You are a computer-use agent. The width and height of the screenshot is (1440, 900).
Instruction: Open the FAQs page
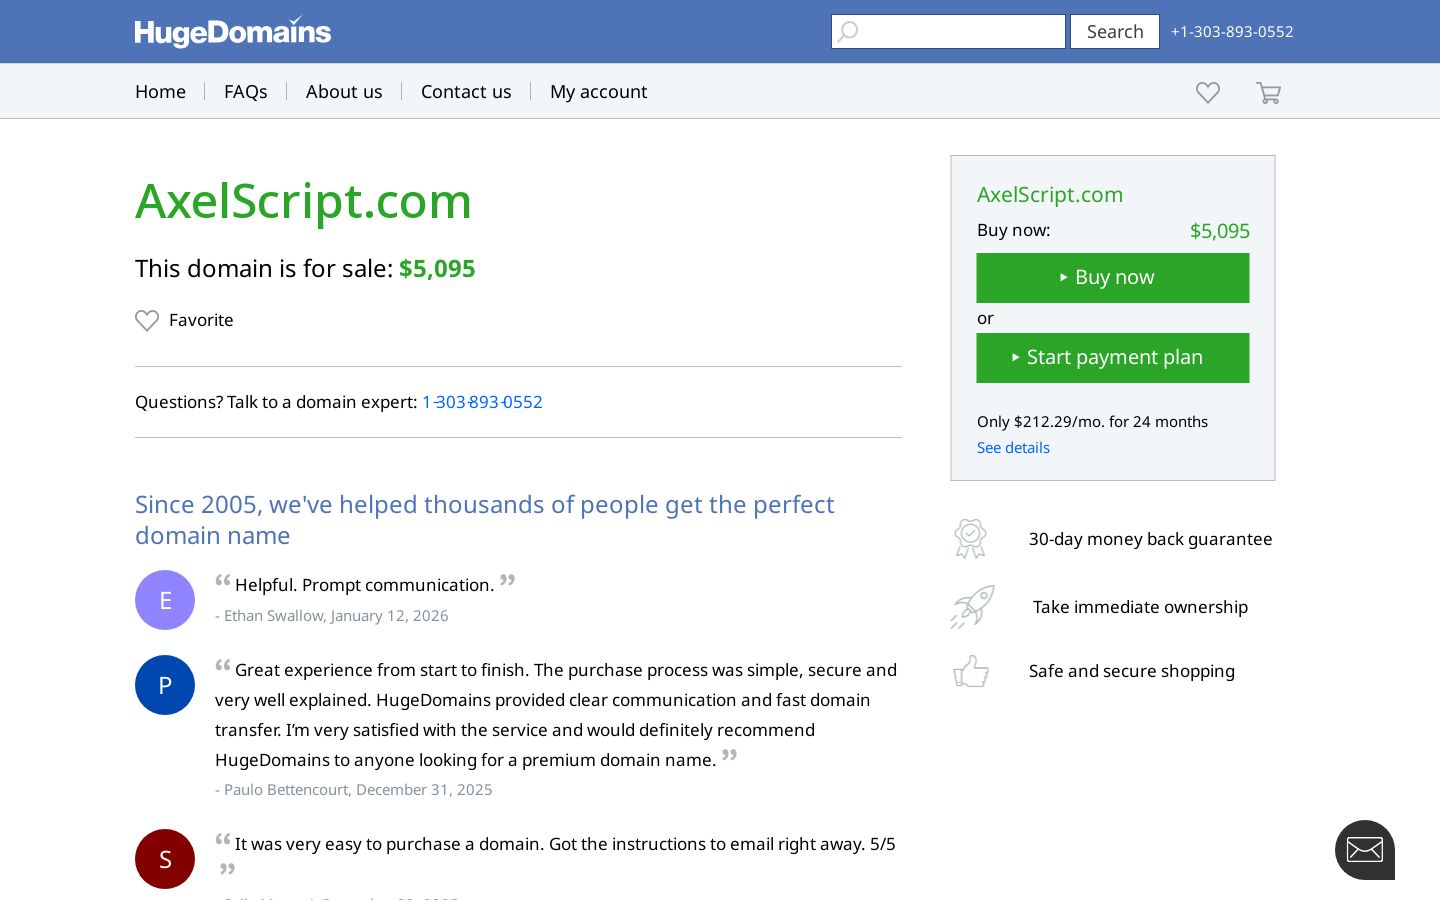(246, 91)
